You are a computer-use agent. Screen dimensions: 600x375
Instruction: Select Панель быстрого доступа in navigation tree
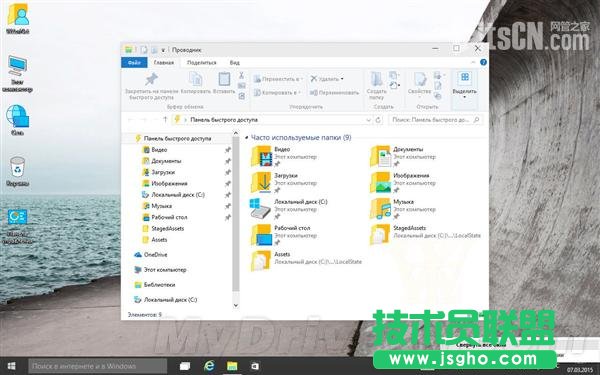177,139
